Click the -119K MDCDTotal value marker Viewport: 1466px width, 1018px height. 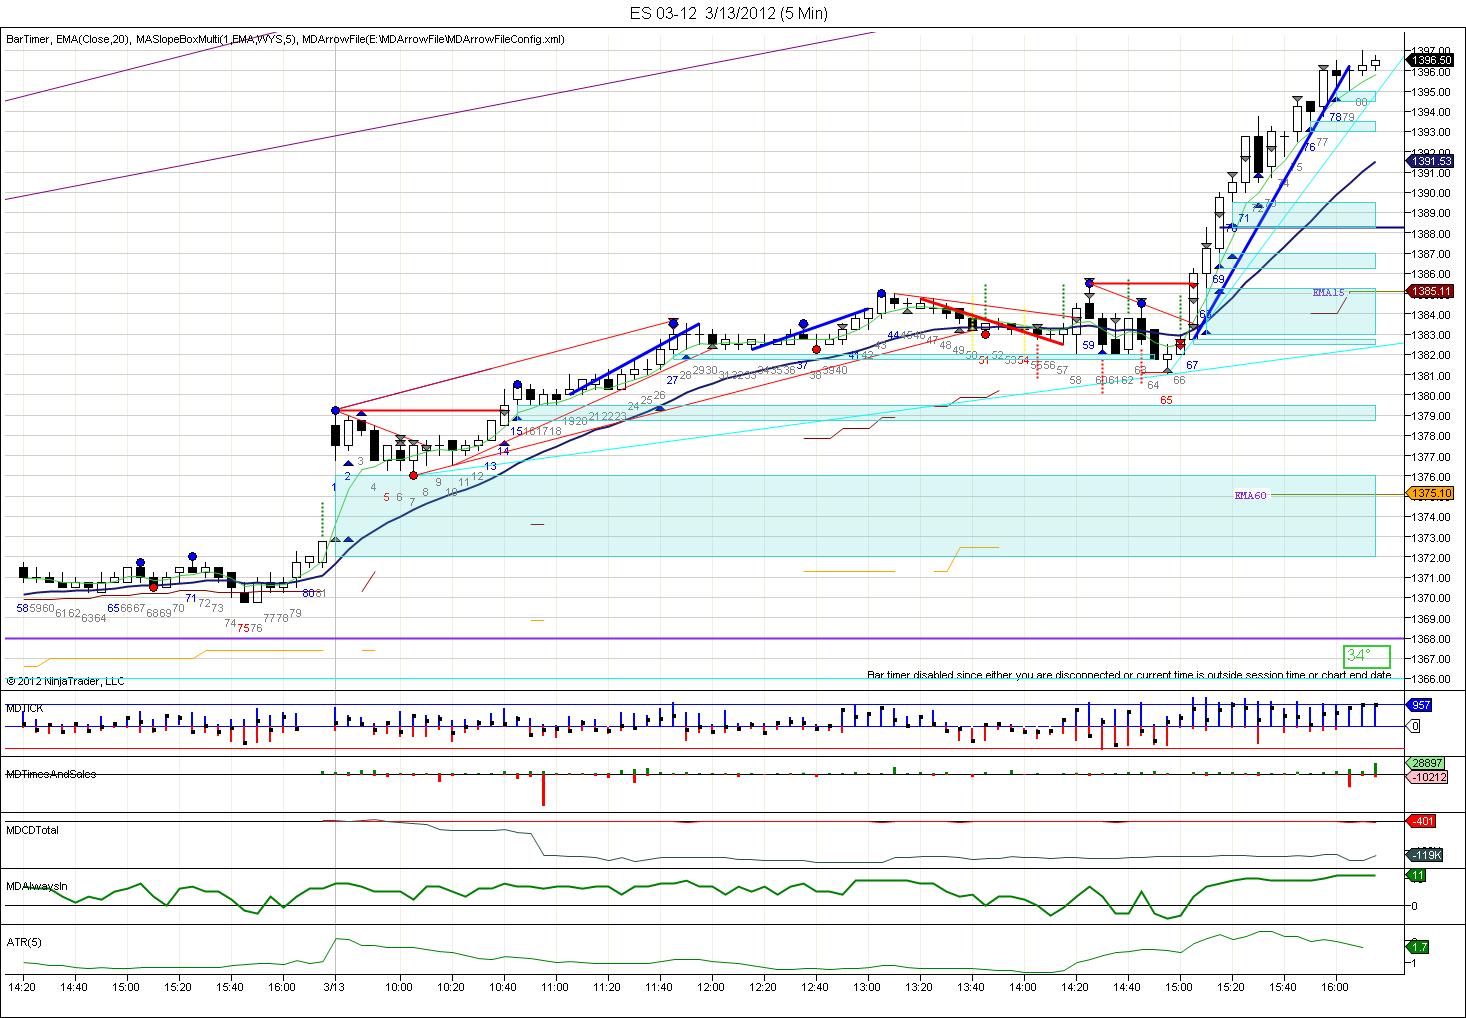(x=1425, y=855)
